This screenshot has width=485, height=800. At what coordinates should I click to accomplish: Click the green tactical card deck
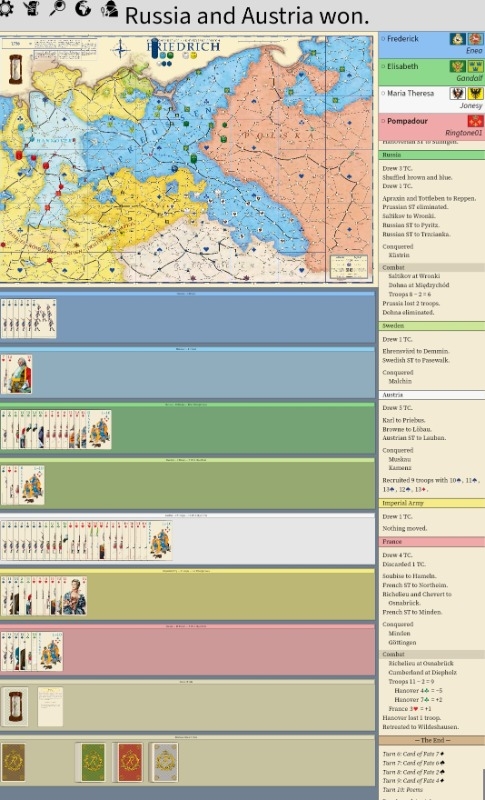[x=93, y=762]
